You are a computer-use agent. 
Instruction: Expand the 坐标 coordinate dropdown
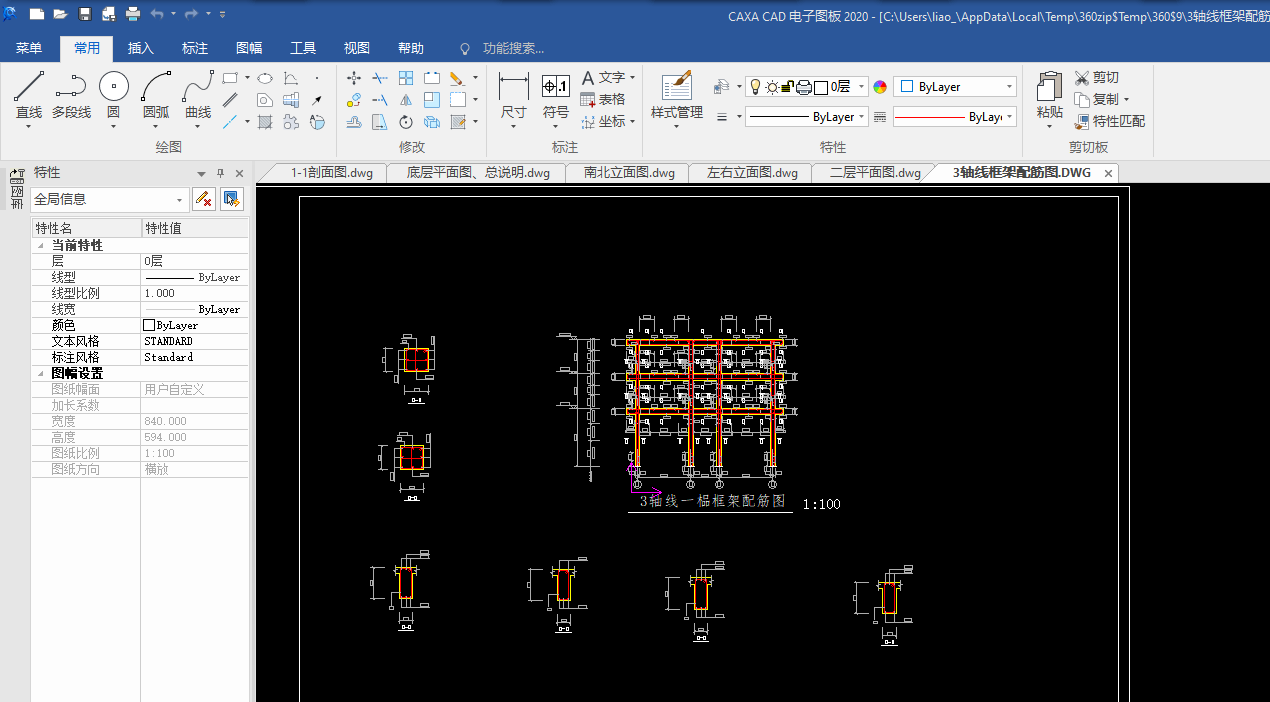(x=633, y=121)
